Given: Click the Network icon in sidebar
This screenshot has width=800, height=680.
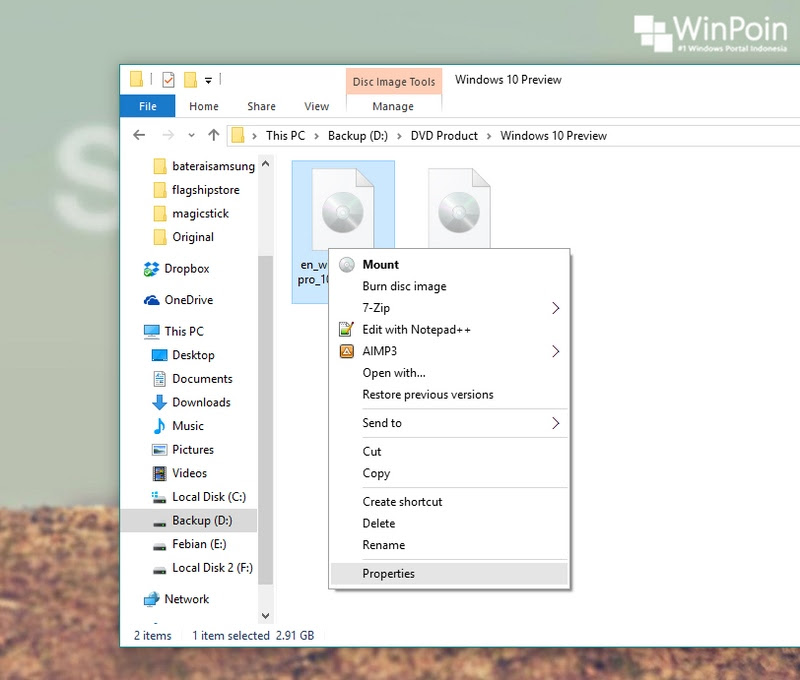Looking at the screenshot, I should 152,599.
